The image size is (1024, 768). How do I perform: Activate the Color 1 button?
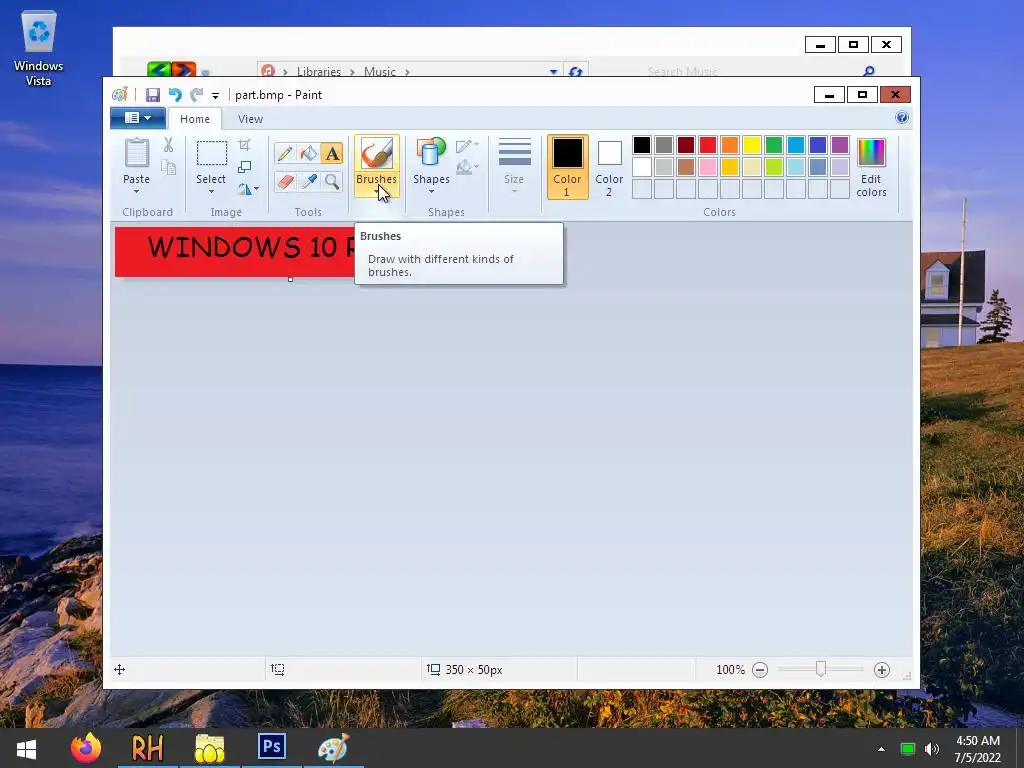point(567,167)
